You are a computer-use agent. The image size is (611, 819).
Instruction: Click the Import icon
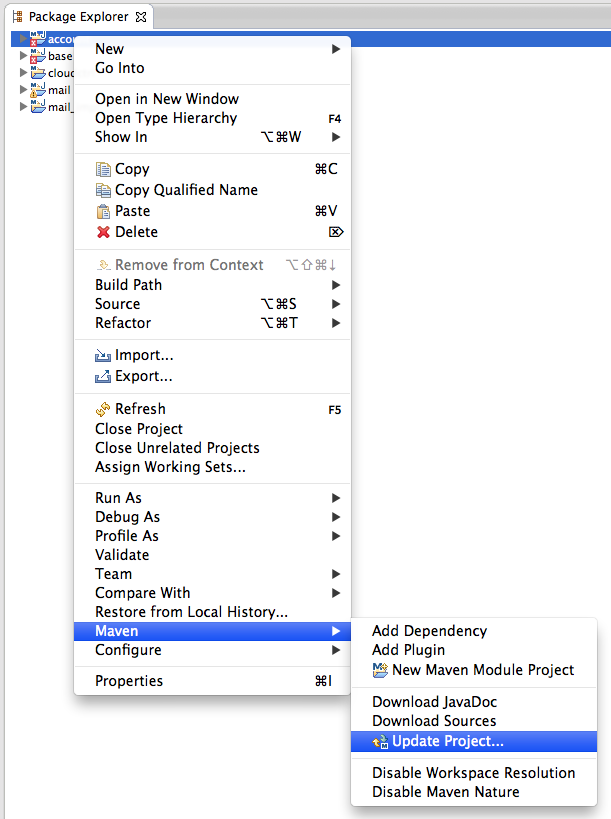(x=103, y=355)
